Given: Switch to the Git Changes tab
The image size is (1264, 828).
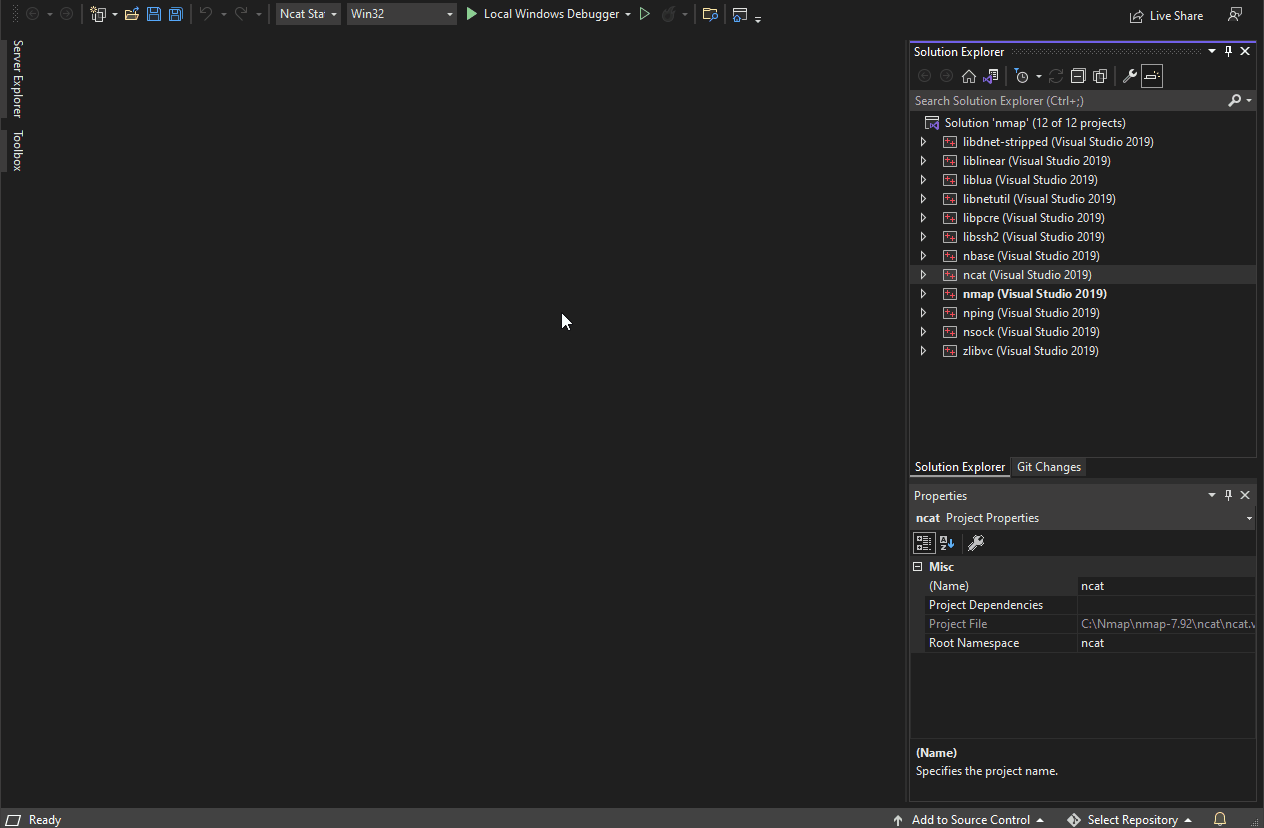Looking at the screenshot, I should point(1048,467).
